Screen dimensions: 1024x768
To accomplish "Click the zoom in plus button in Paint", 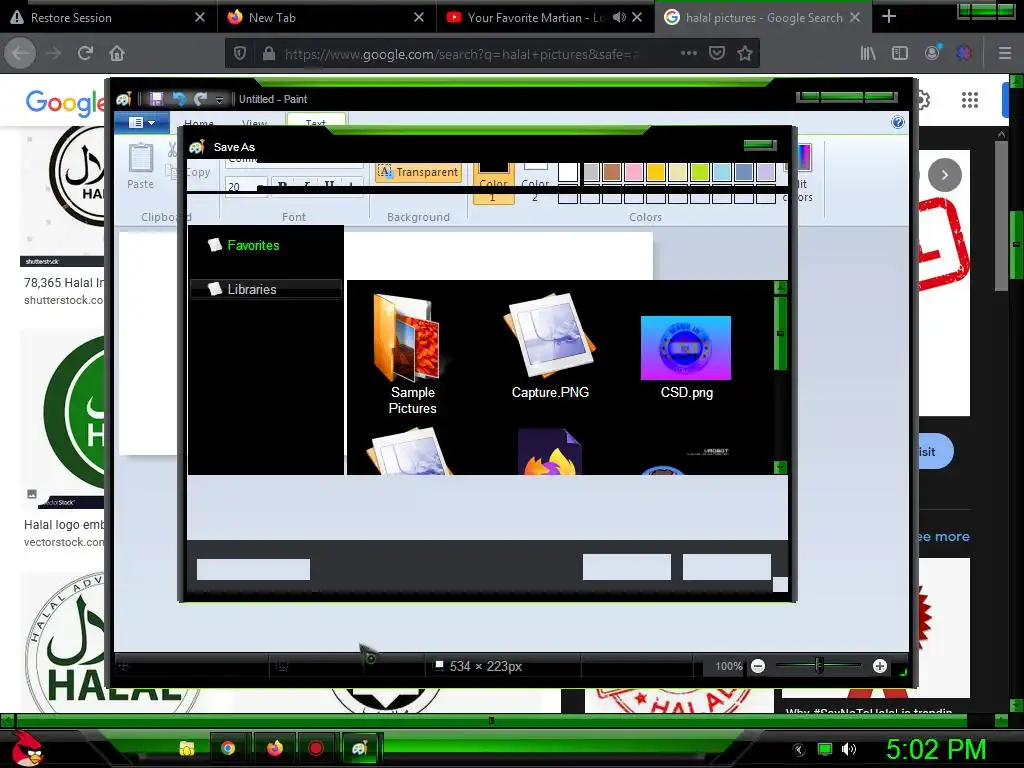I will [880, 666].
